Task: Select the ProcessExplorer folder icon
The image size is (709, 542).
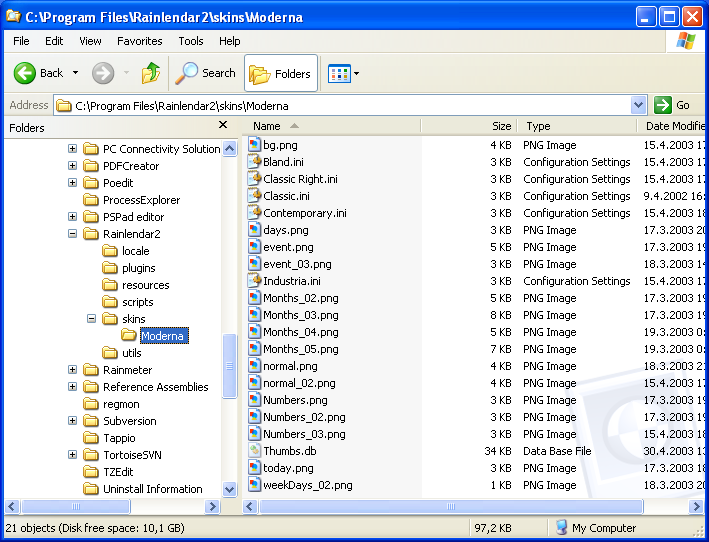Action: pyautogui.click(x=91, y=199)
